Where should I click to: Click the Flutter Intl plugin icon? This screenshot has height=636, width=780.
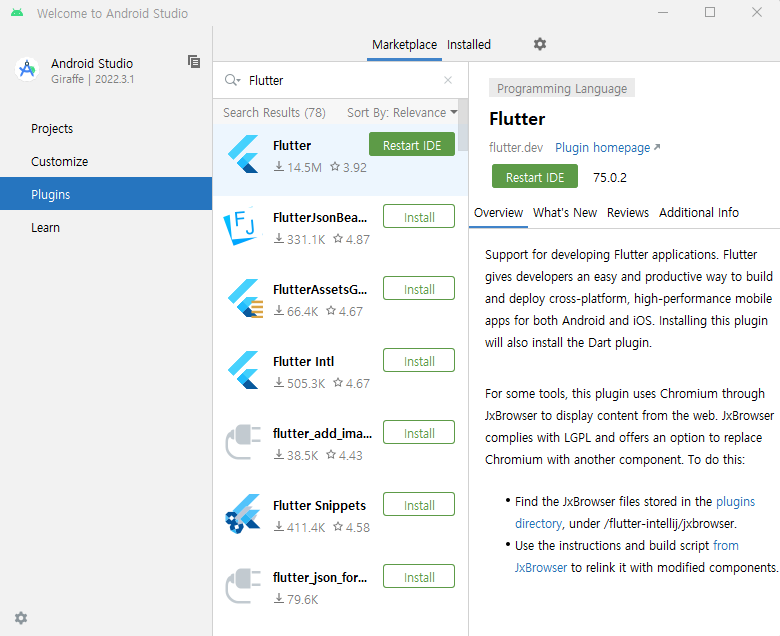pos(243,370)
